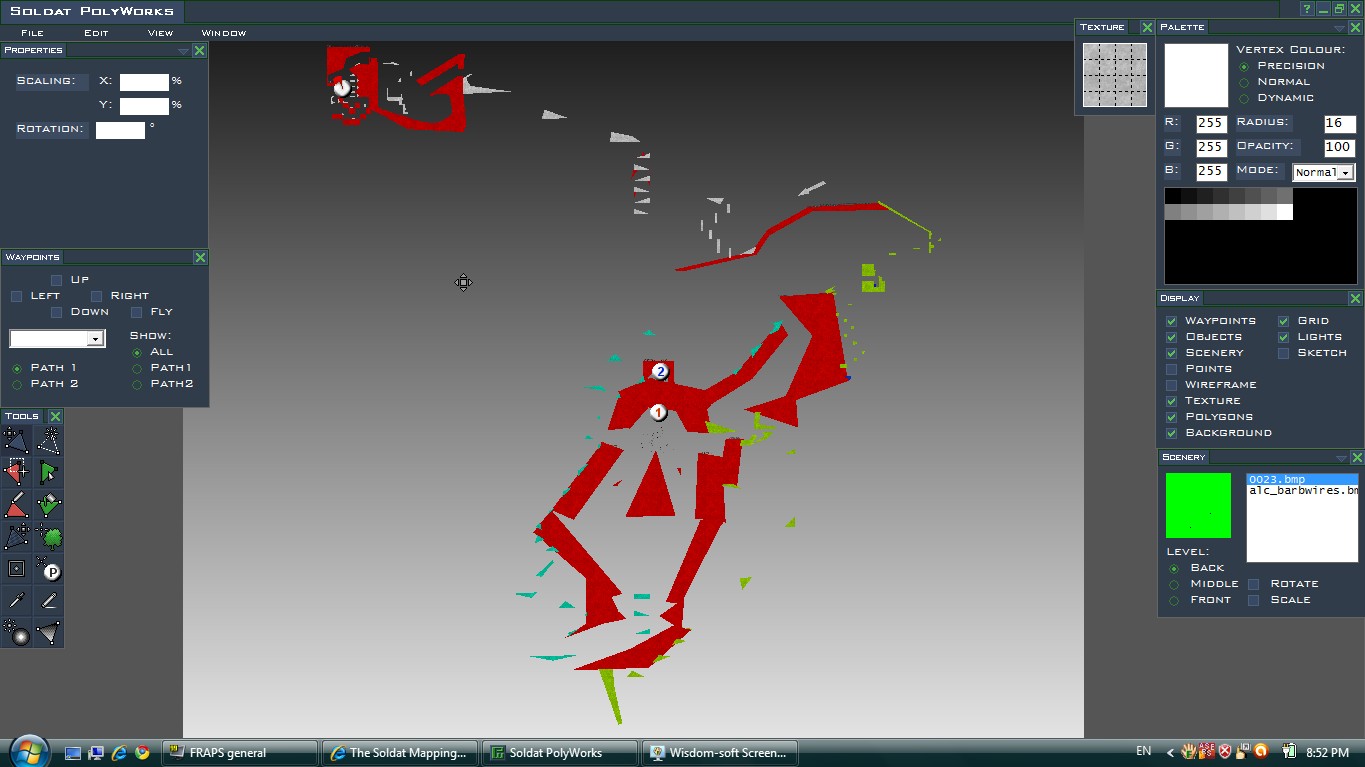Open the Waypoints panel dropdown list

click(x=95, y=340)
